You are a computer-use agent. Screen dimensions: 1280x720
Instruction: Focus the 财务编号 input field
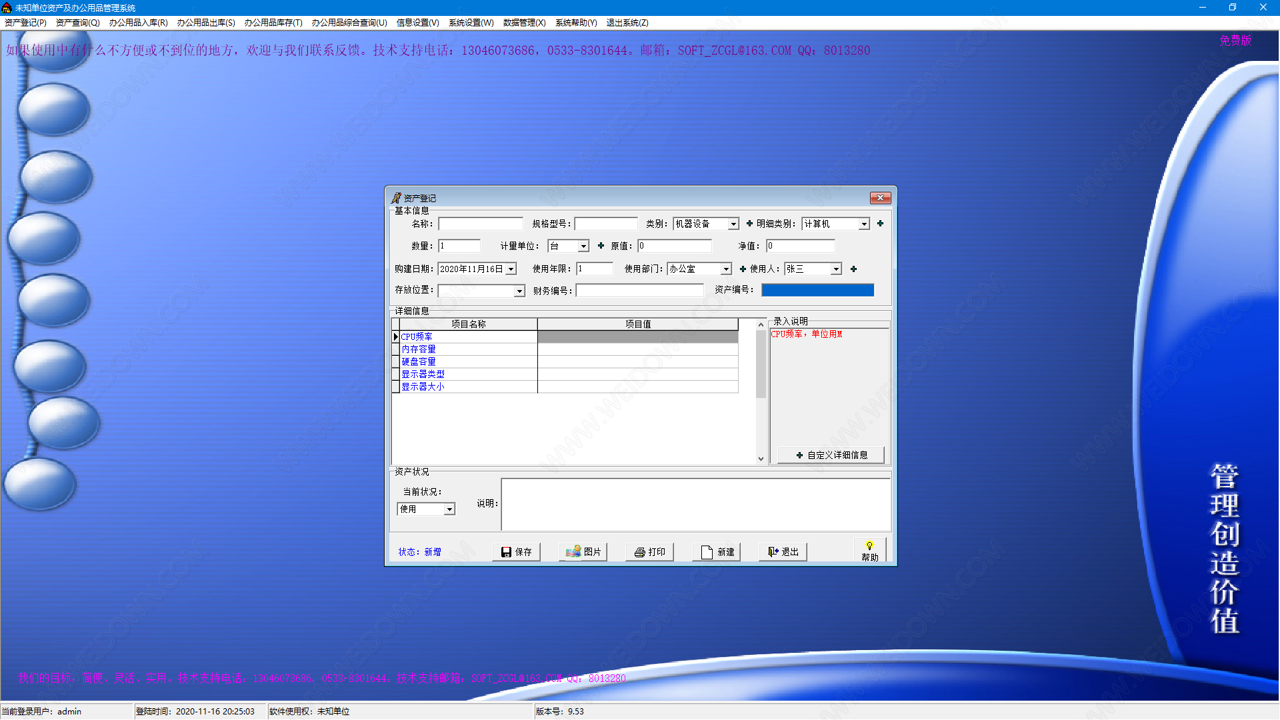(x=640, y=291)
